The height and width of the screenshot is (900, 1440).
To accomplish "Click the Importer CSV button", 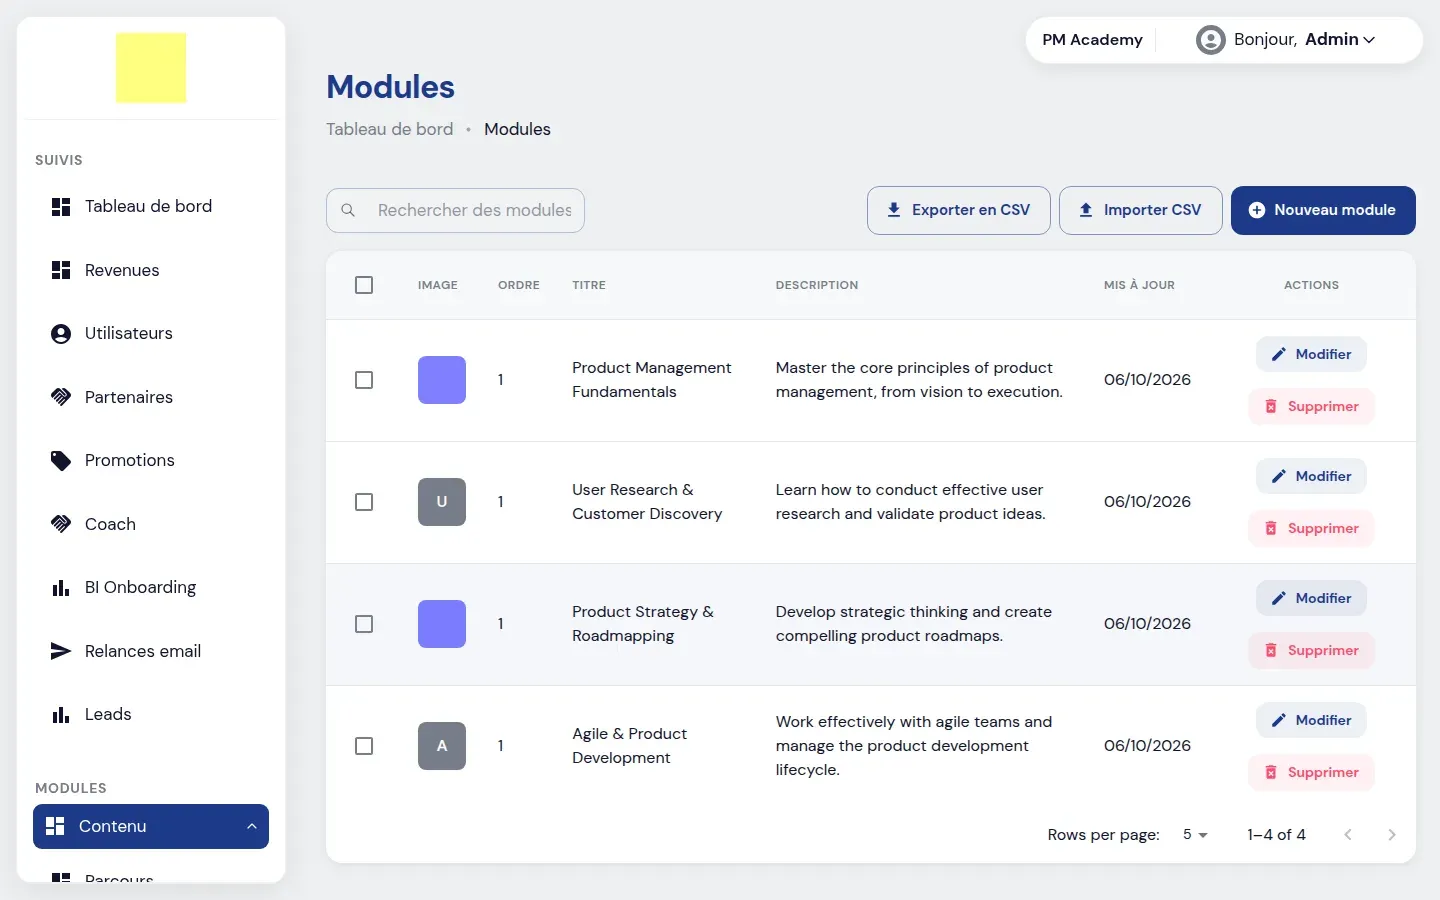I will (x=1141, y=210).
